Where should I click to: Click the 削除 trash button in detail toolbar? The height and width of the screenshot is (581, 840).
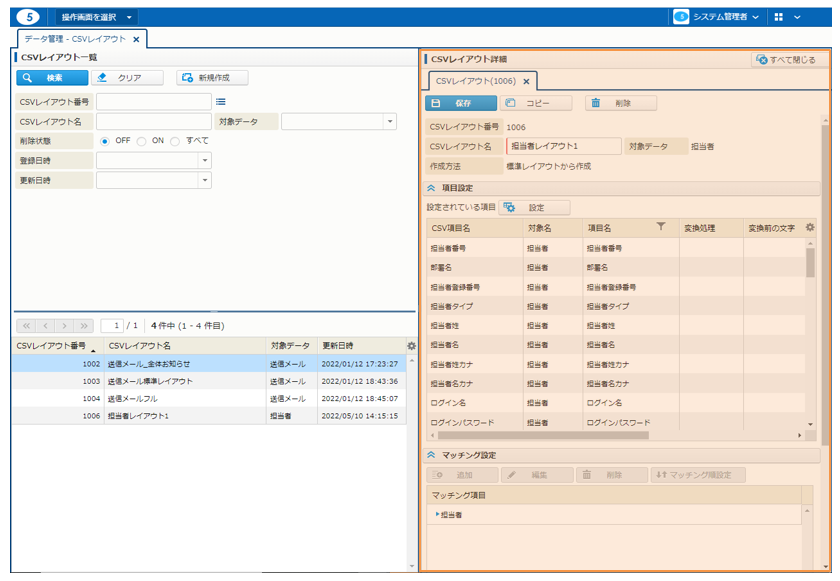[621, 103]
